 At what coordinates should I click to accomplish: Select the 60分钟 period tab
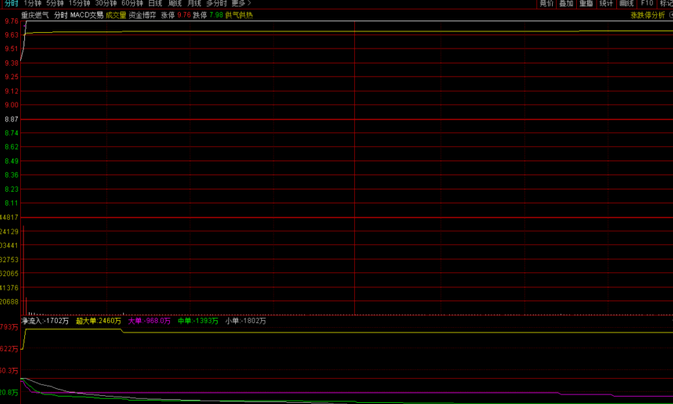(133, 4)
